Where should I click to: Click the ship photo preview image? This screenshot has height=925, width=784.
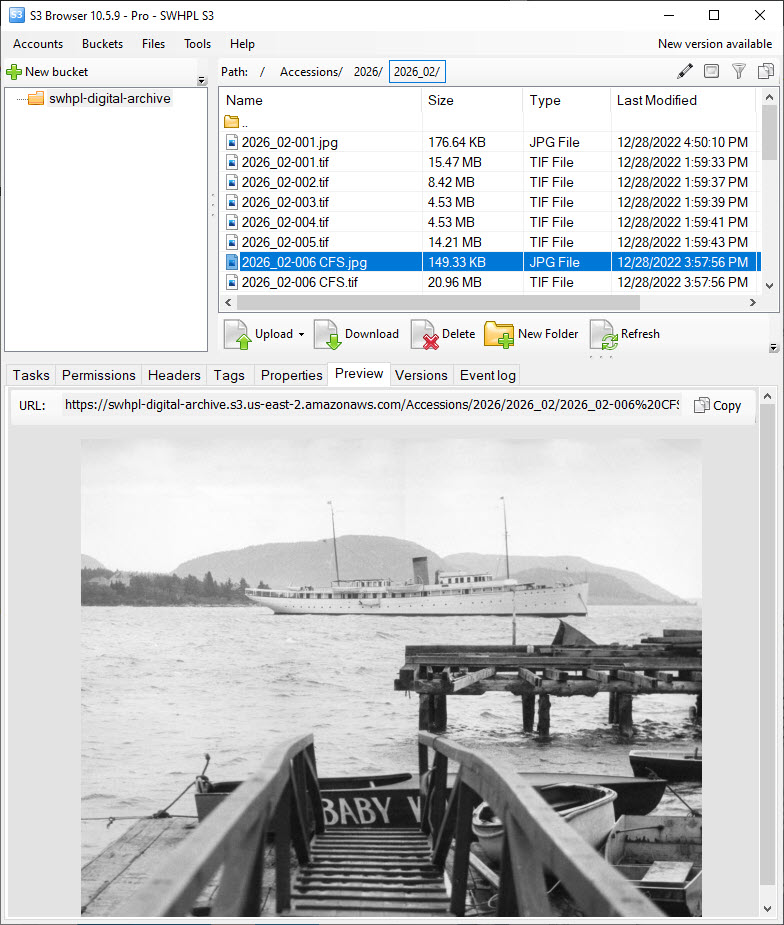[x=391, y=677]
